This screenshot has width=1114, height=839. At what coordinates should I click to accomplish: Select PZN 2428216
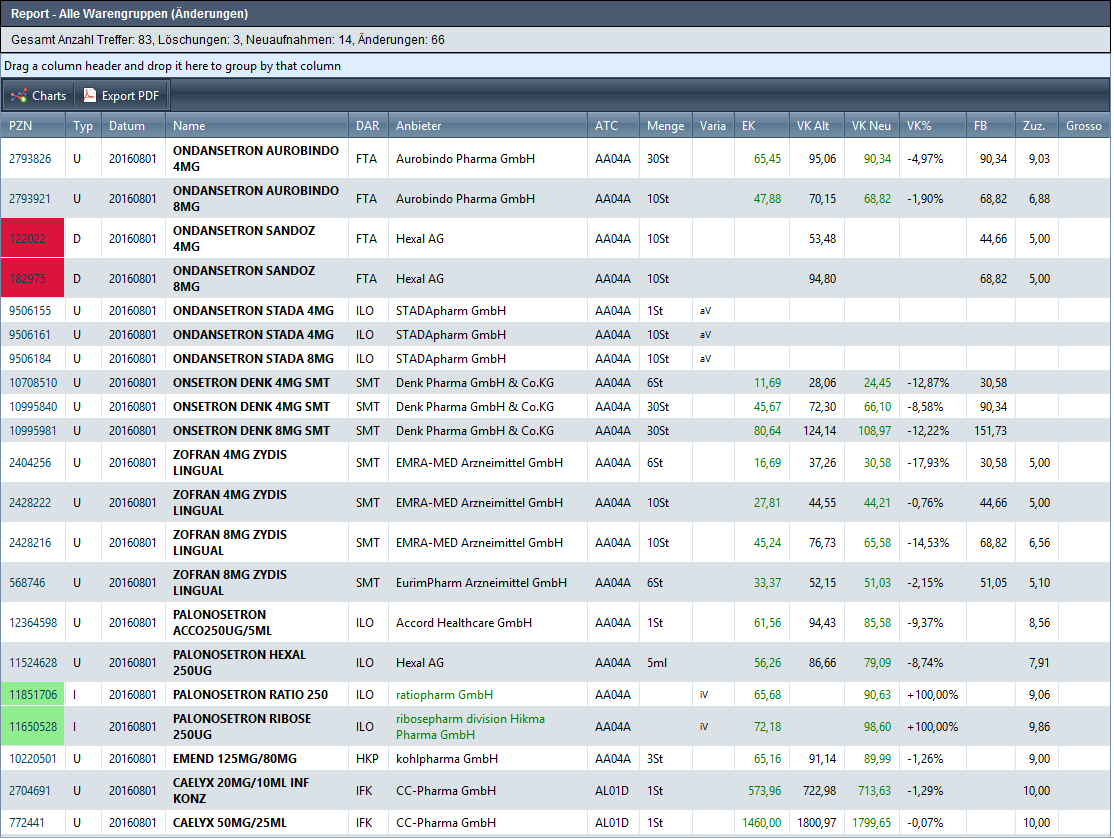(x=30, y=543)
